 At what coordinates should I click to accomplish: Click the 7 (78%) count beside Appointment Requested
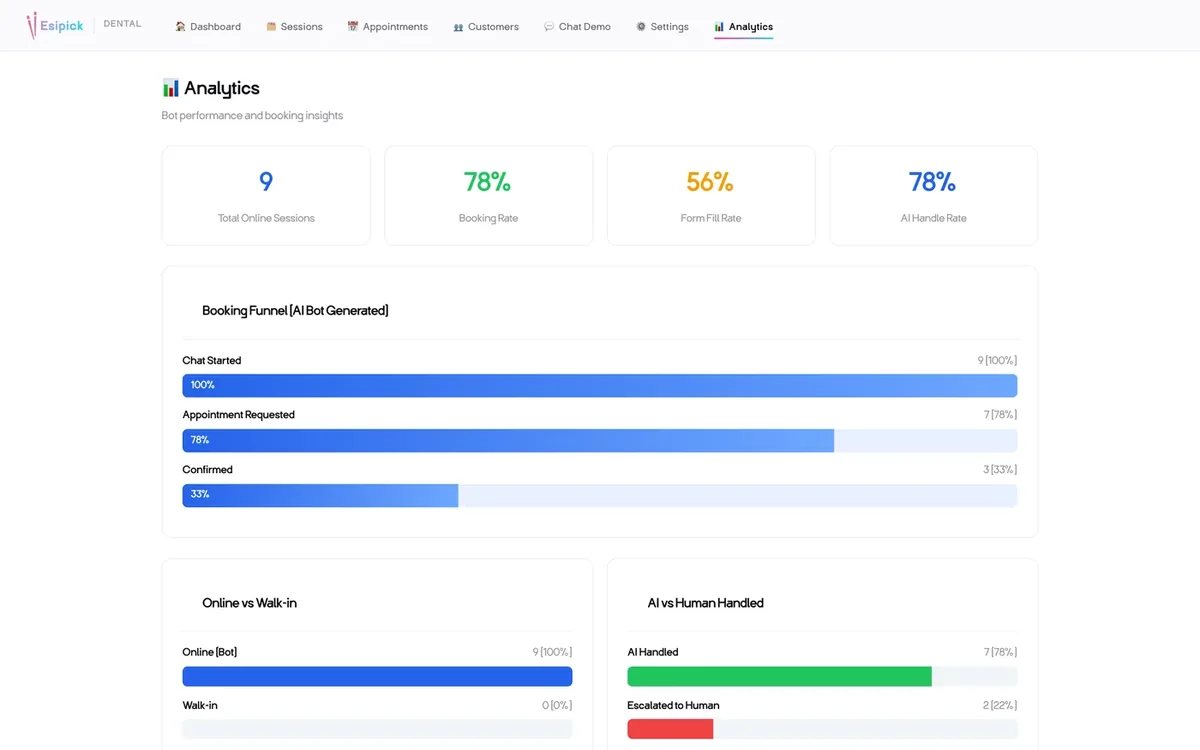(x=1000, y=415)
